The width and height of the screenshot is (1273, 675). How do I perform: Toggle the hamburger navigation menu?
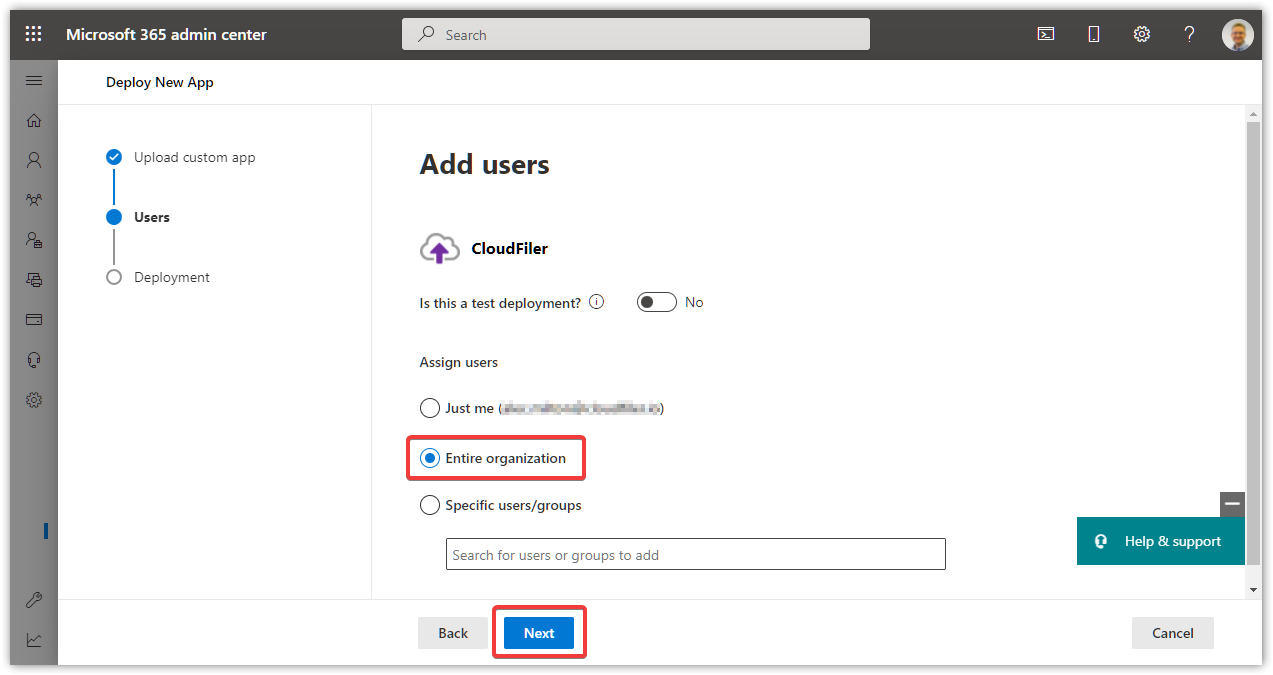(34, 81)
